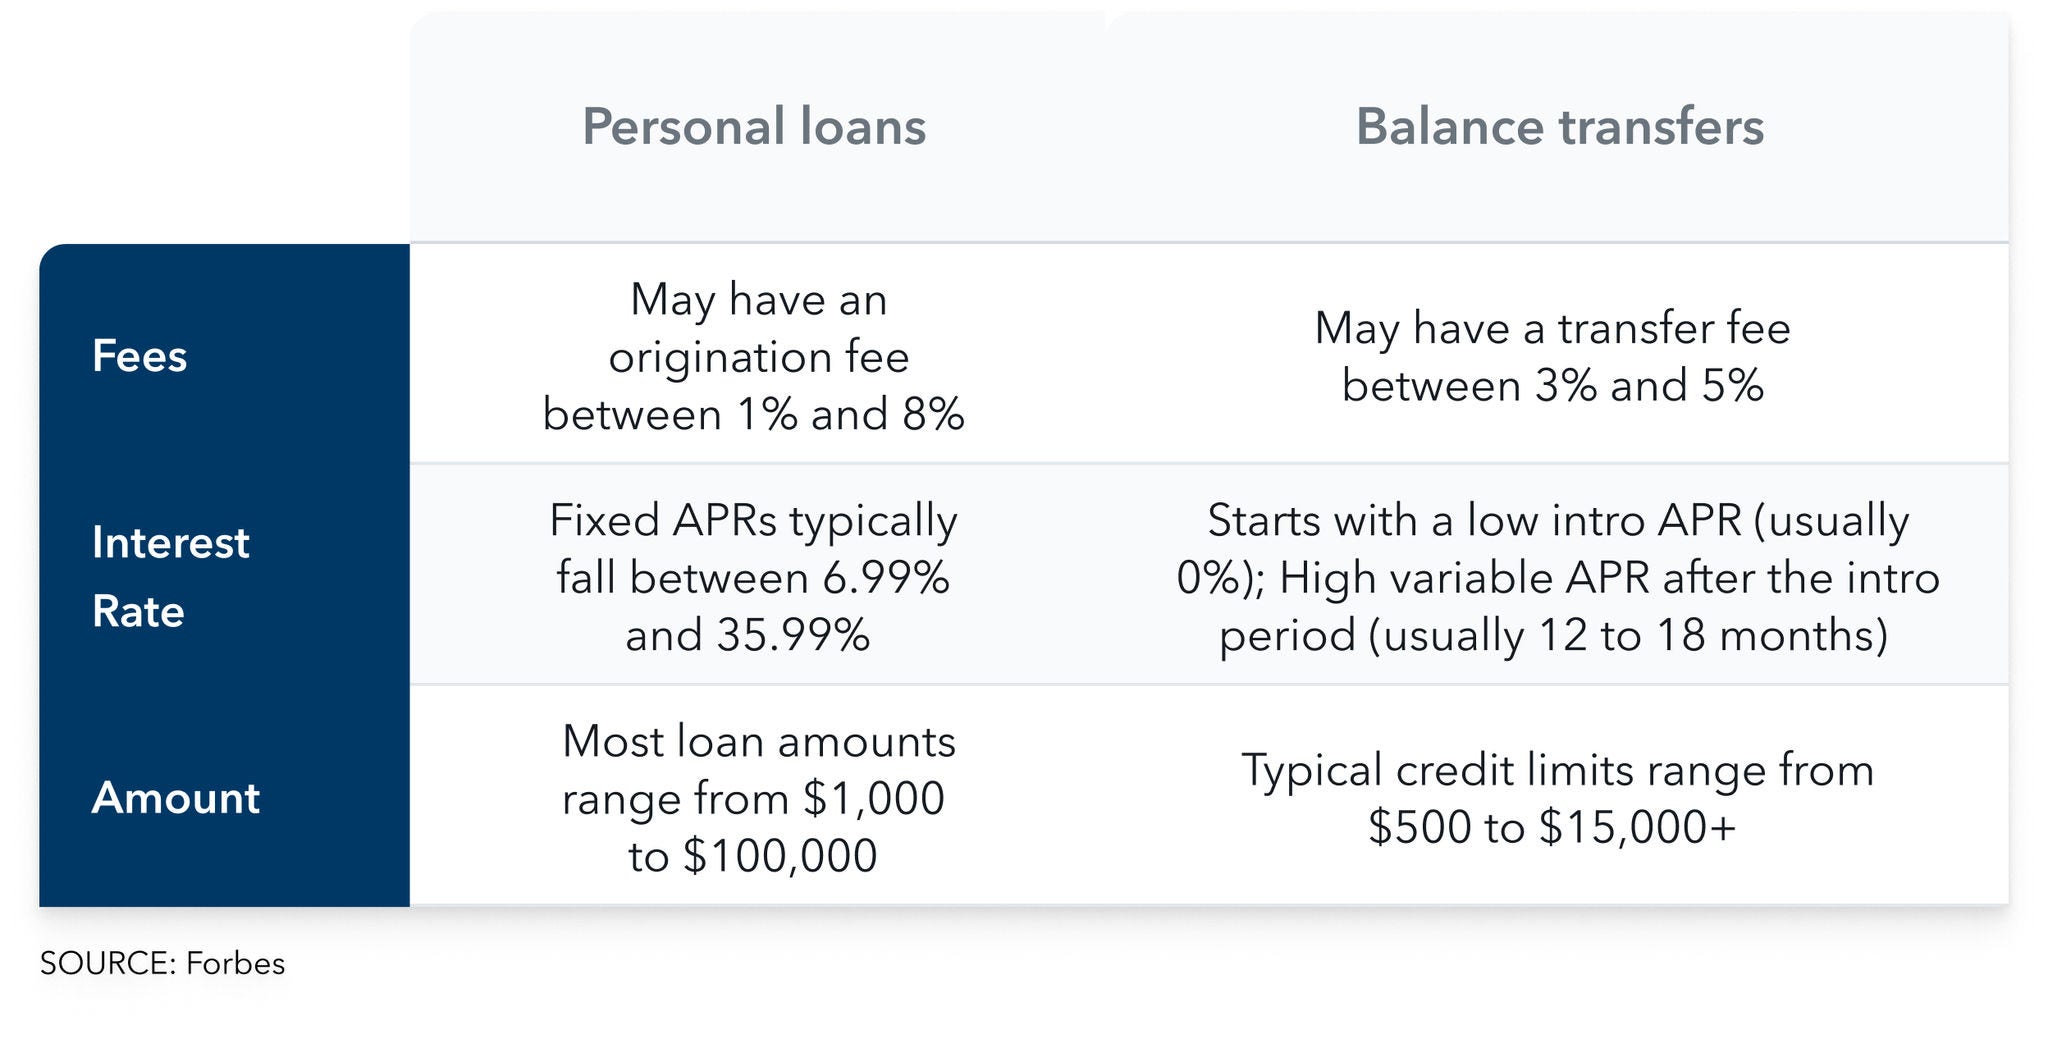This screenshot has height=1040, width=2048.
Task: Click the Balance transfers column header
Action: point(1559,127)
